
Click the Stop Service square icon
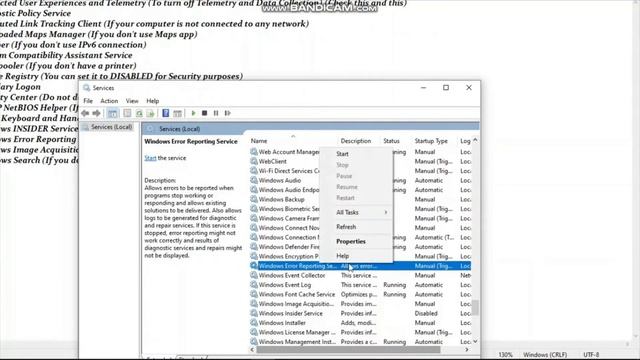tap(204, 113)
